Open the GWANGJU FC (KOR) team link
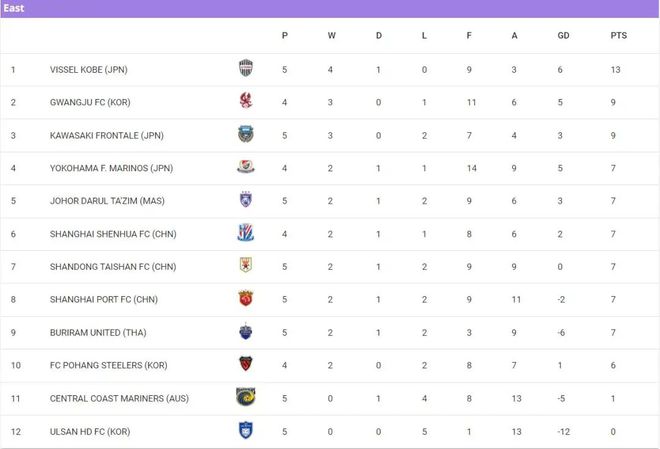This screenshot has height=449, width=660. click(x=90, y=102)
